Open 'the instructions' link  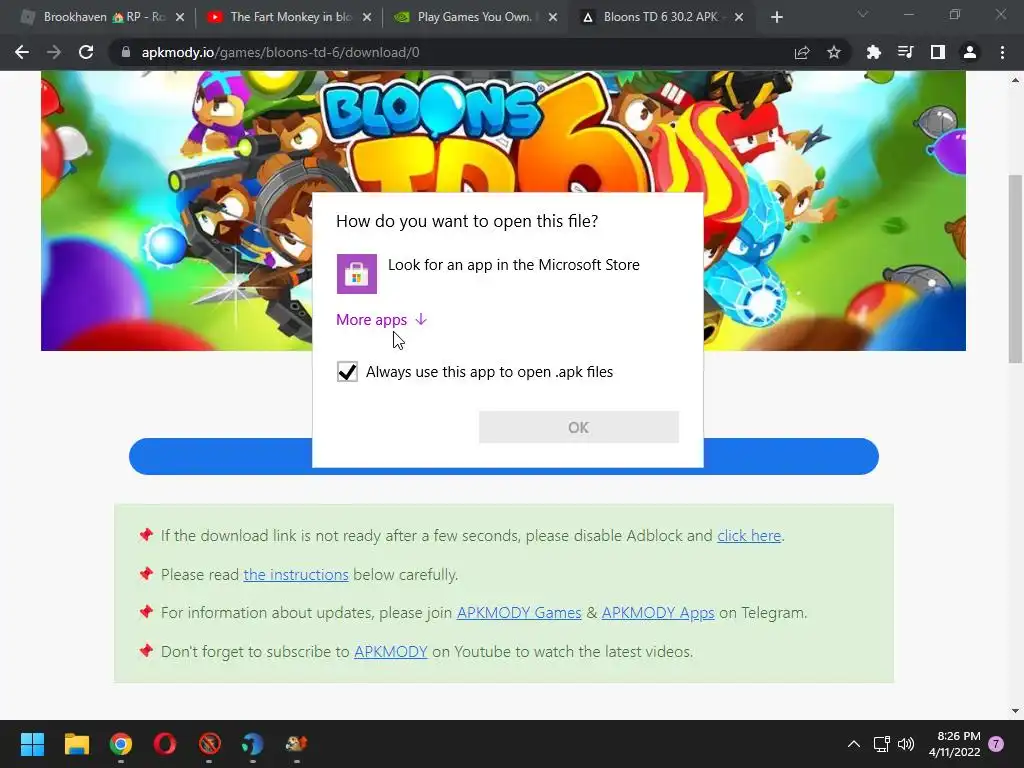coord(296,575)
